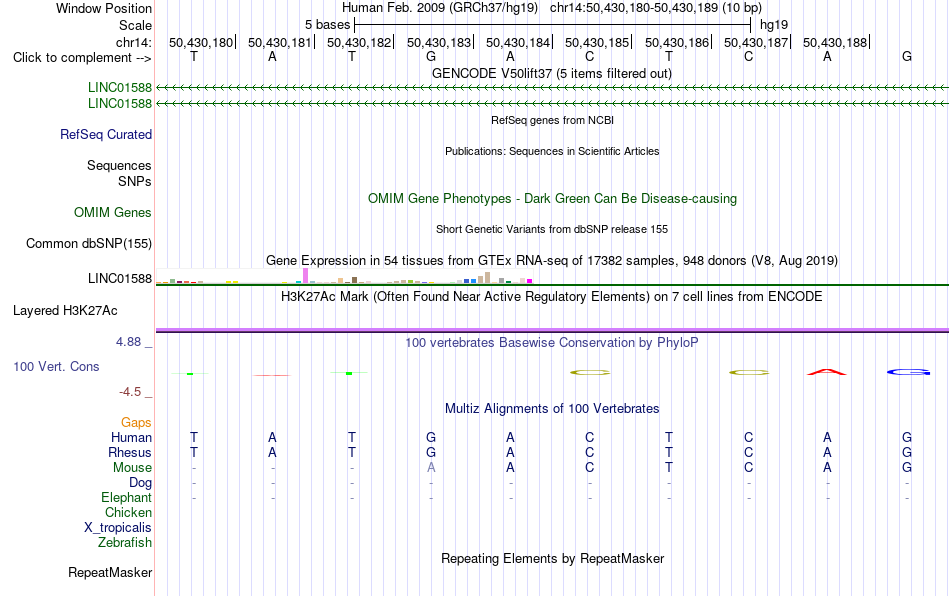
Task: Click magenta bar ending the GTEx chart
Action: point(530,281)
